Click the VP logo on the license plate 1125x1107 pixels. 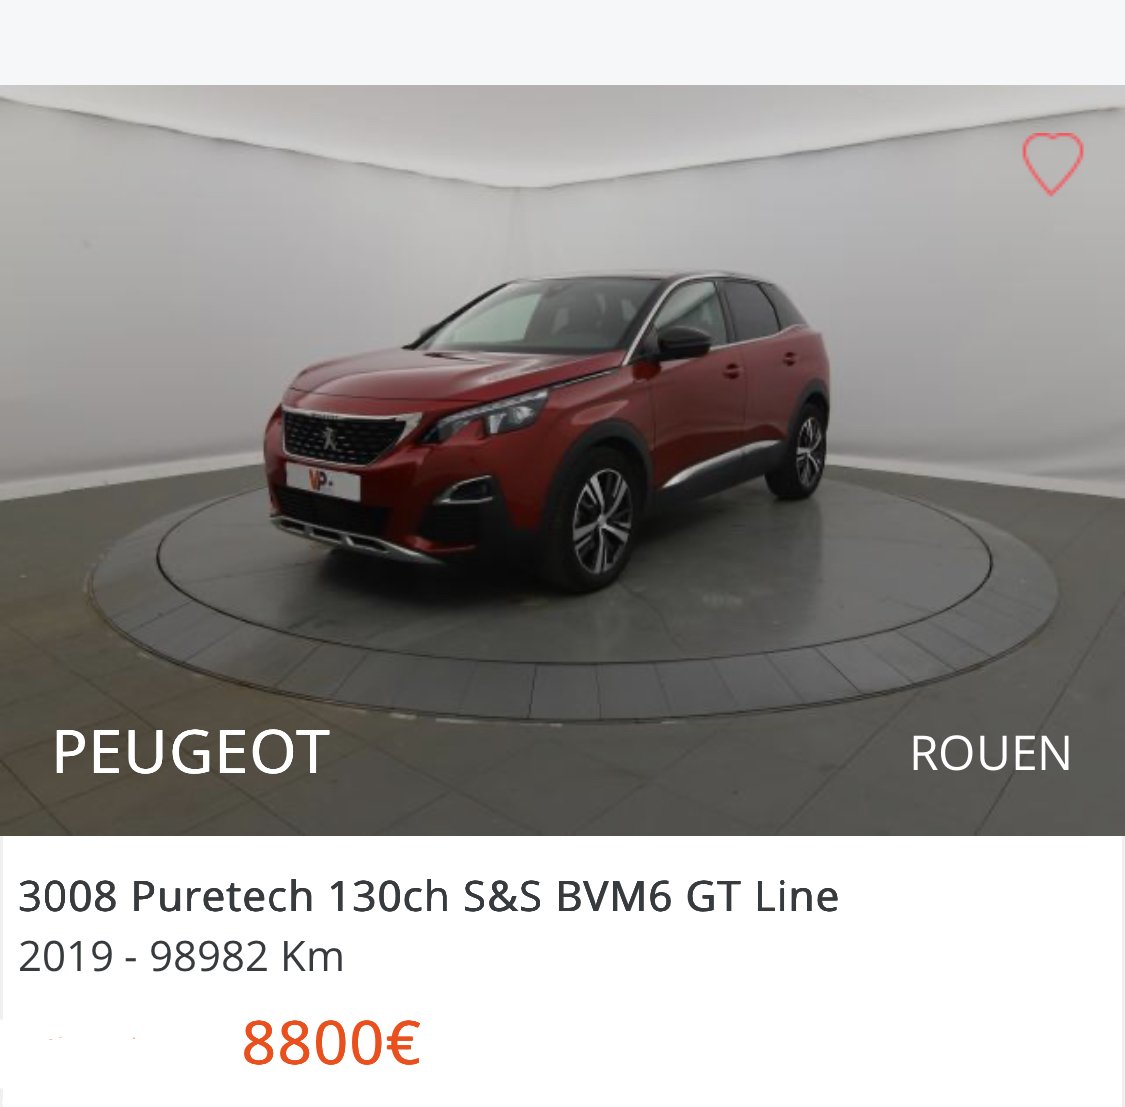coord(320,479)
